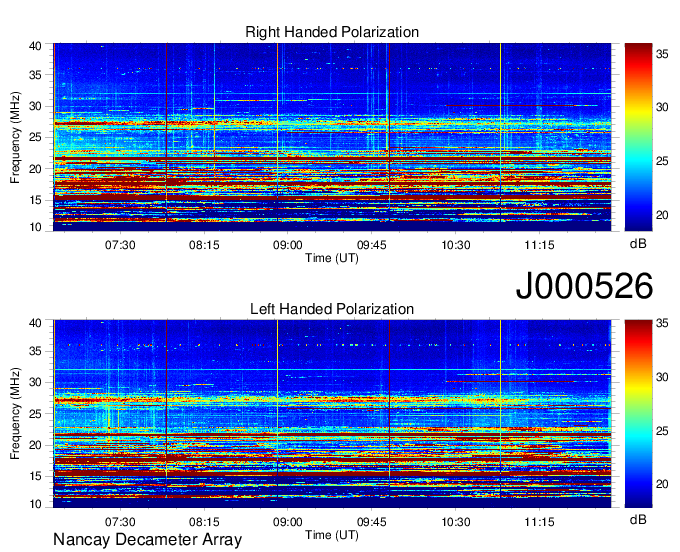Click the 20 value on bottom colorbar
The image size is (680, 552).
pos(662,484)
